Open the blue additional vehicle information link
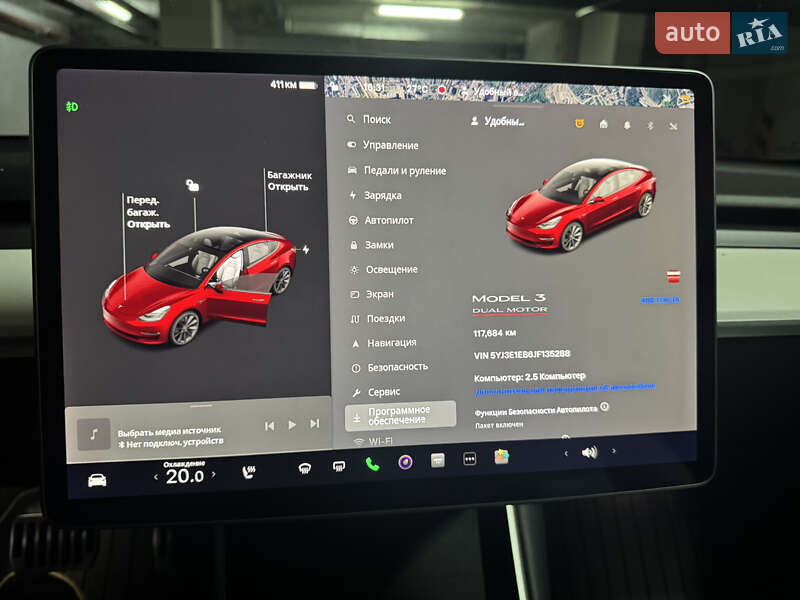Image resolution: width=800 pixels, height=600 pixels. click(565, 389)
